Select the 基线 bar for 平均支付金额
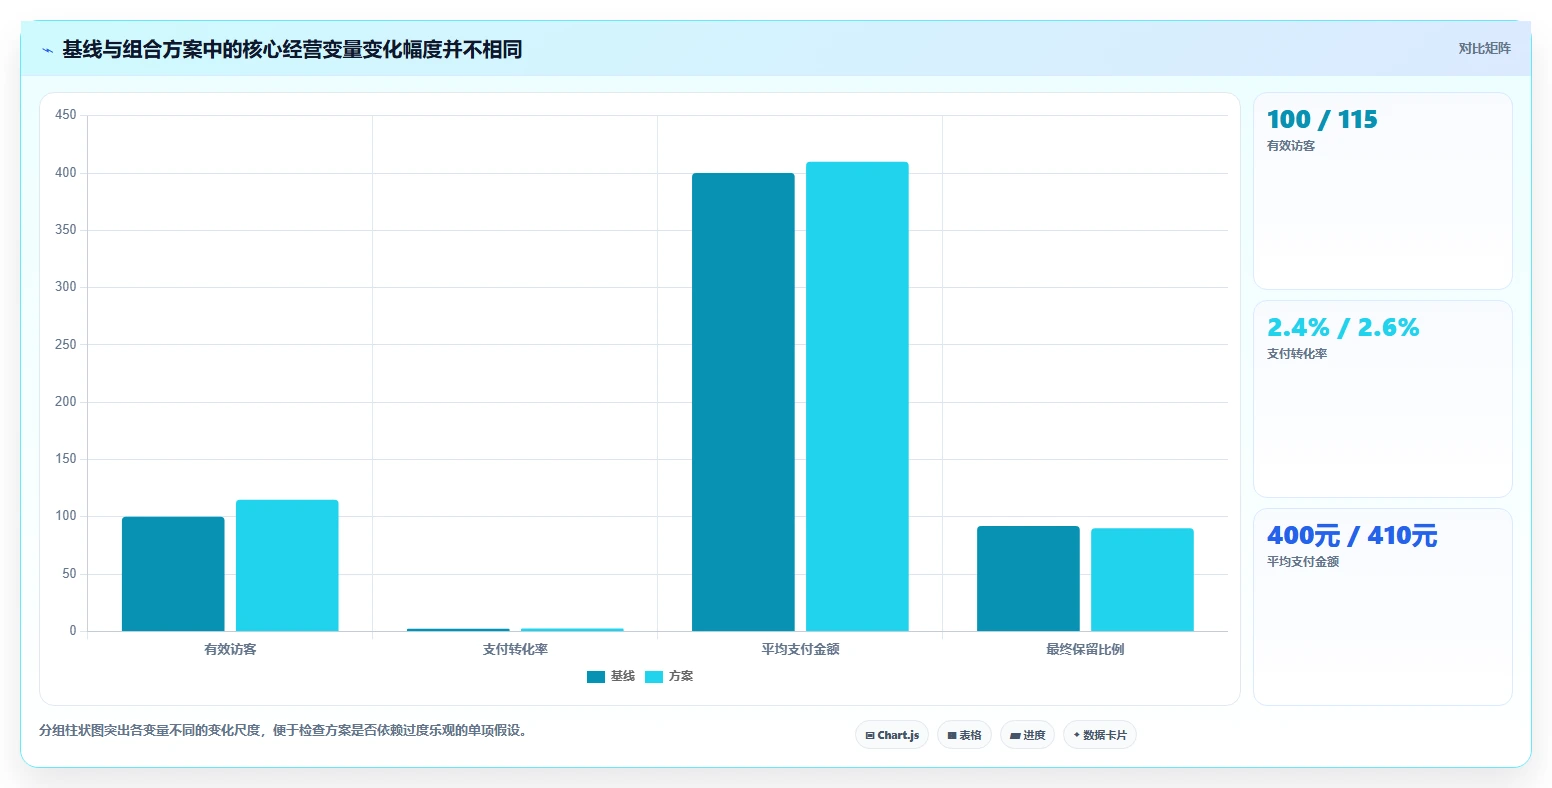The height and width of the screenshot is (788, 1552). click(x=743, y=402)
